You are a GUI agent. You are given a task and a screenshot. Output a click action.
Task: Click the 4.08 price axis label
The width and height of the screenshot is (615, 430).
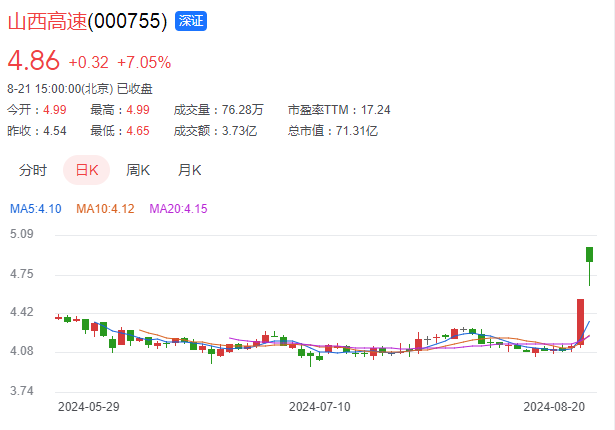22,350
